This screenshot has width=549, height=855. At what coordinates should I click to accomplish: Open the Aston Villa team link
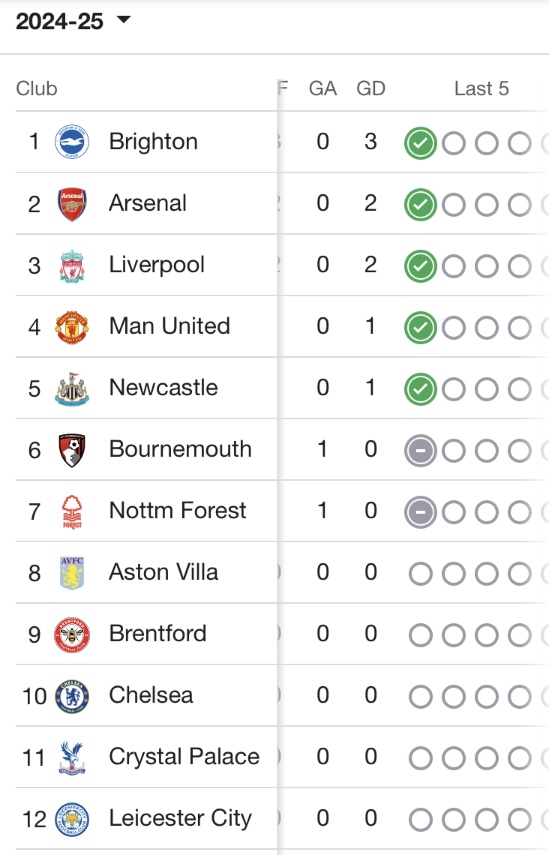click(x=164, y=572)
